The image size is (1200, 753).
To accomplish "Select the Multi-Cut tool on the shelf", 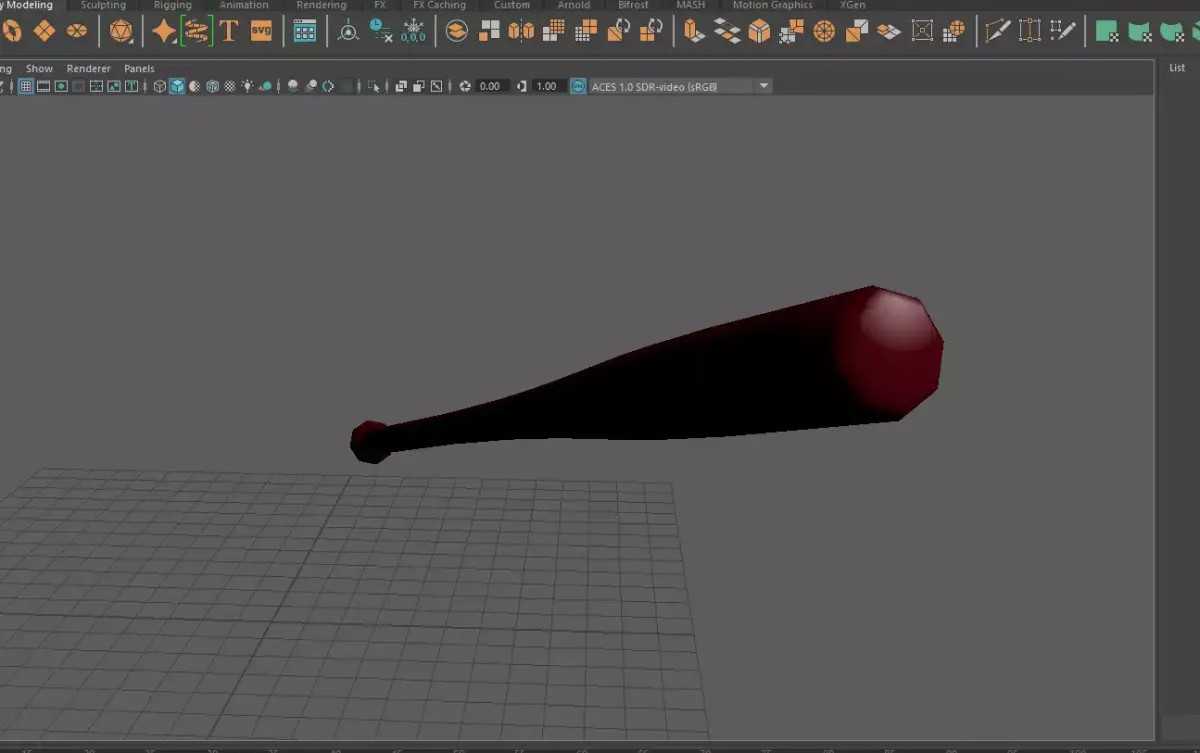I will [998, 29].
